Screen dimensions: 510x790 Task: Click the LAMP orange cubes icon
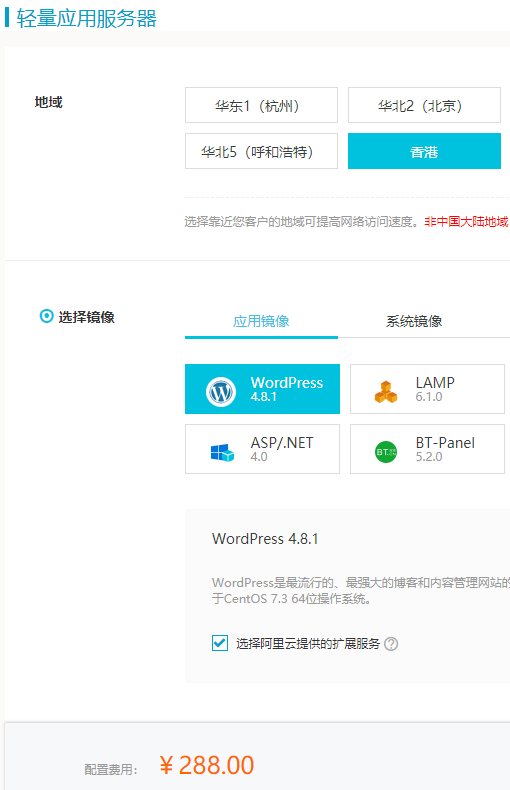386,392
